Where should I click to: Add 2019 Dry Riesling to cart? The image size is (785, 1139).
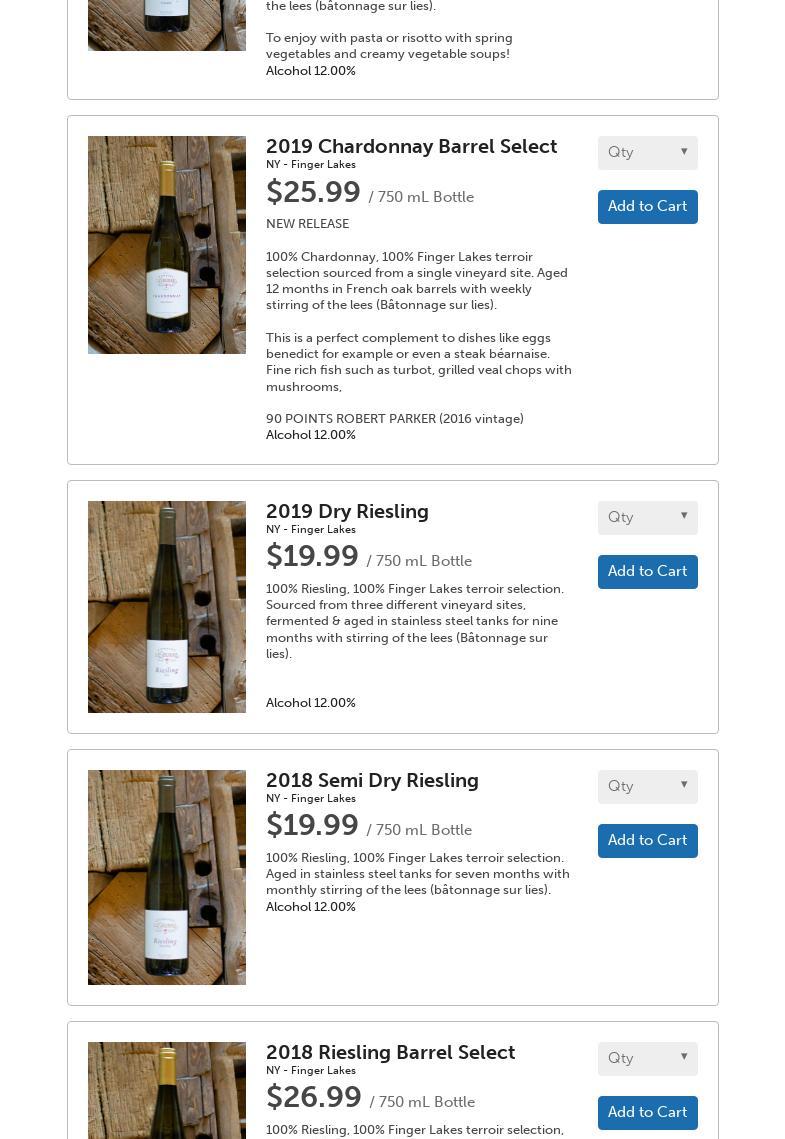click(647, 572)
